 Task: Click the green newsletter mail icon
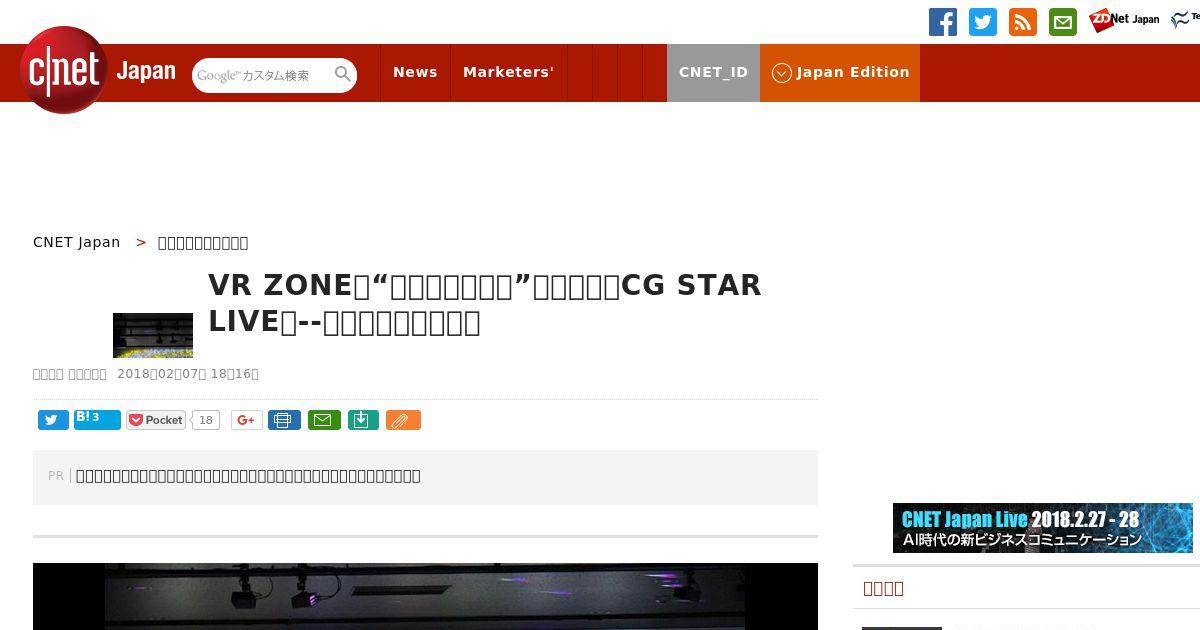(1063, 22)
